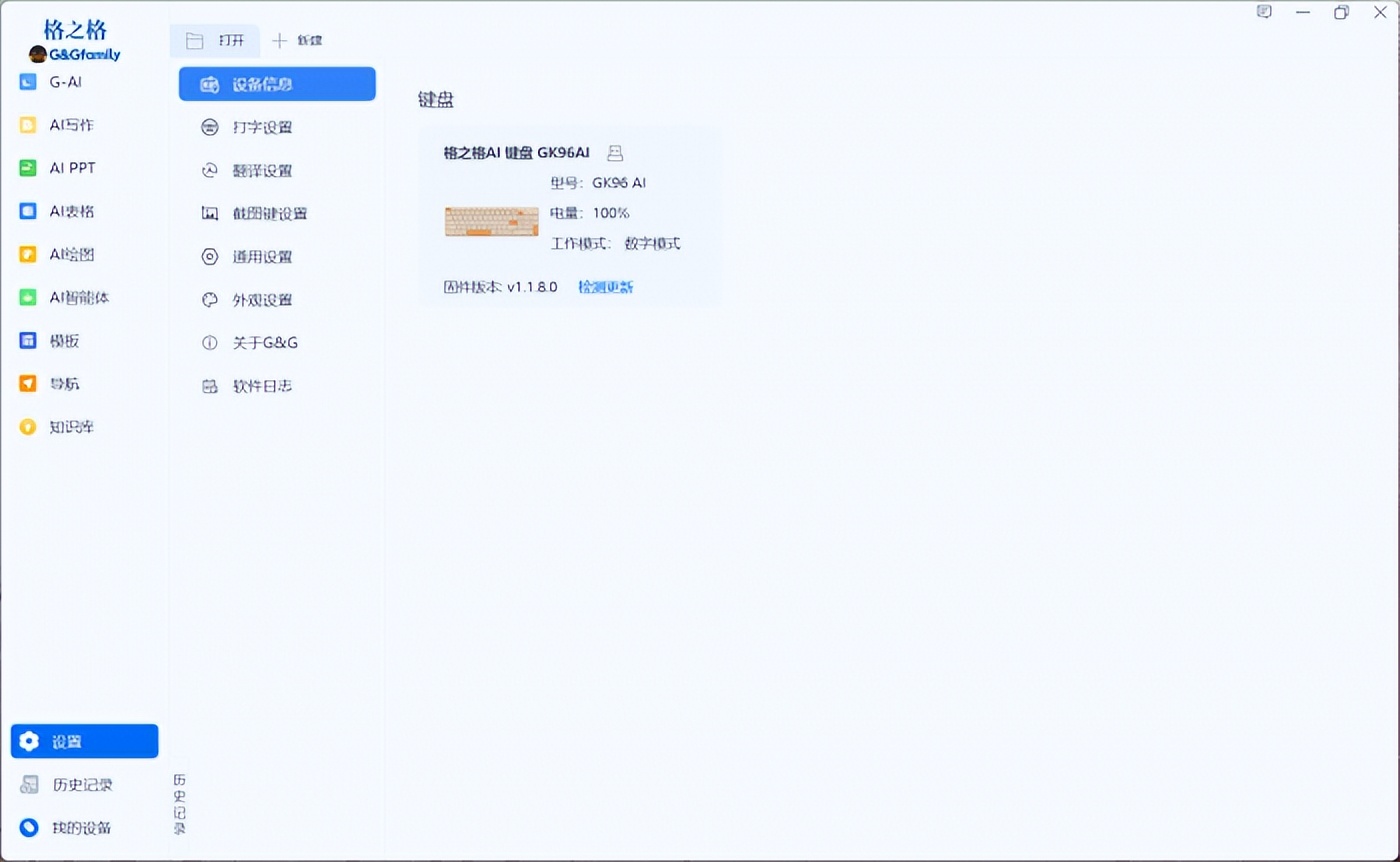Click the 打开 button
The image size is (1400, 862).
pos(215,41)
